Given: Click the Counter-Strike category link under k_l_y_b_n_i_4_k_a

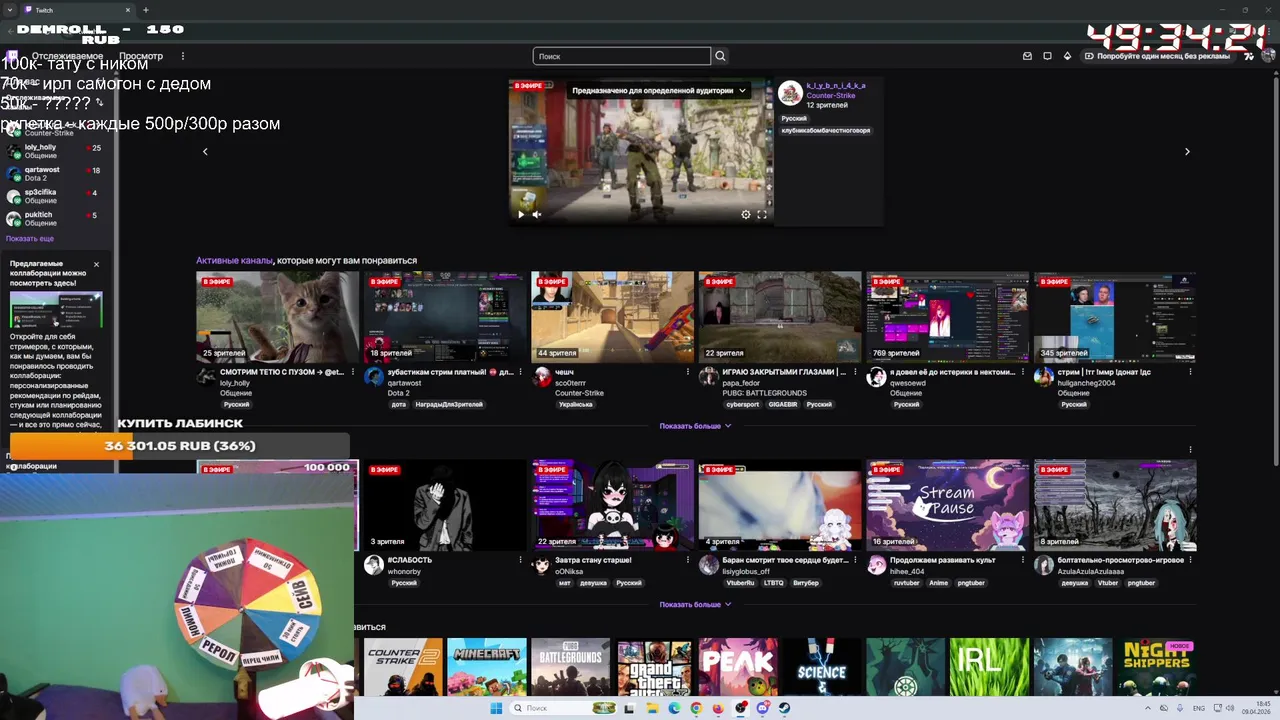Looking at the screenshot, I should point(830,96).
